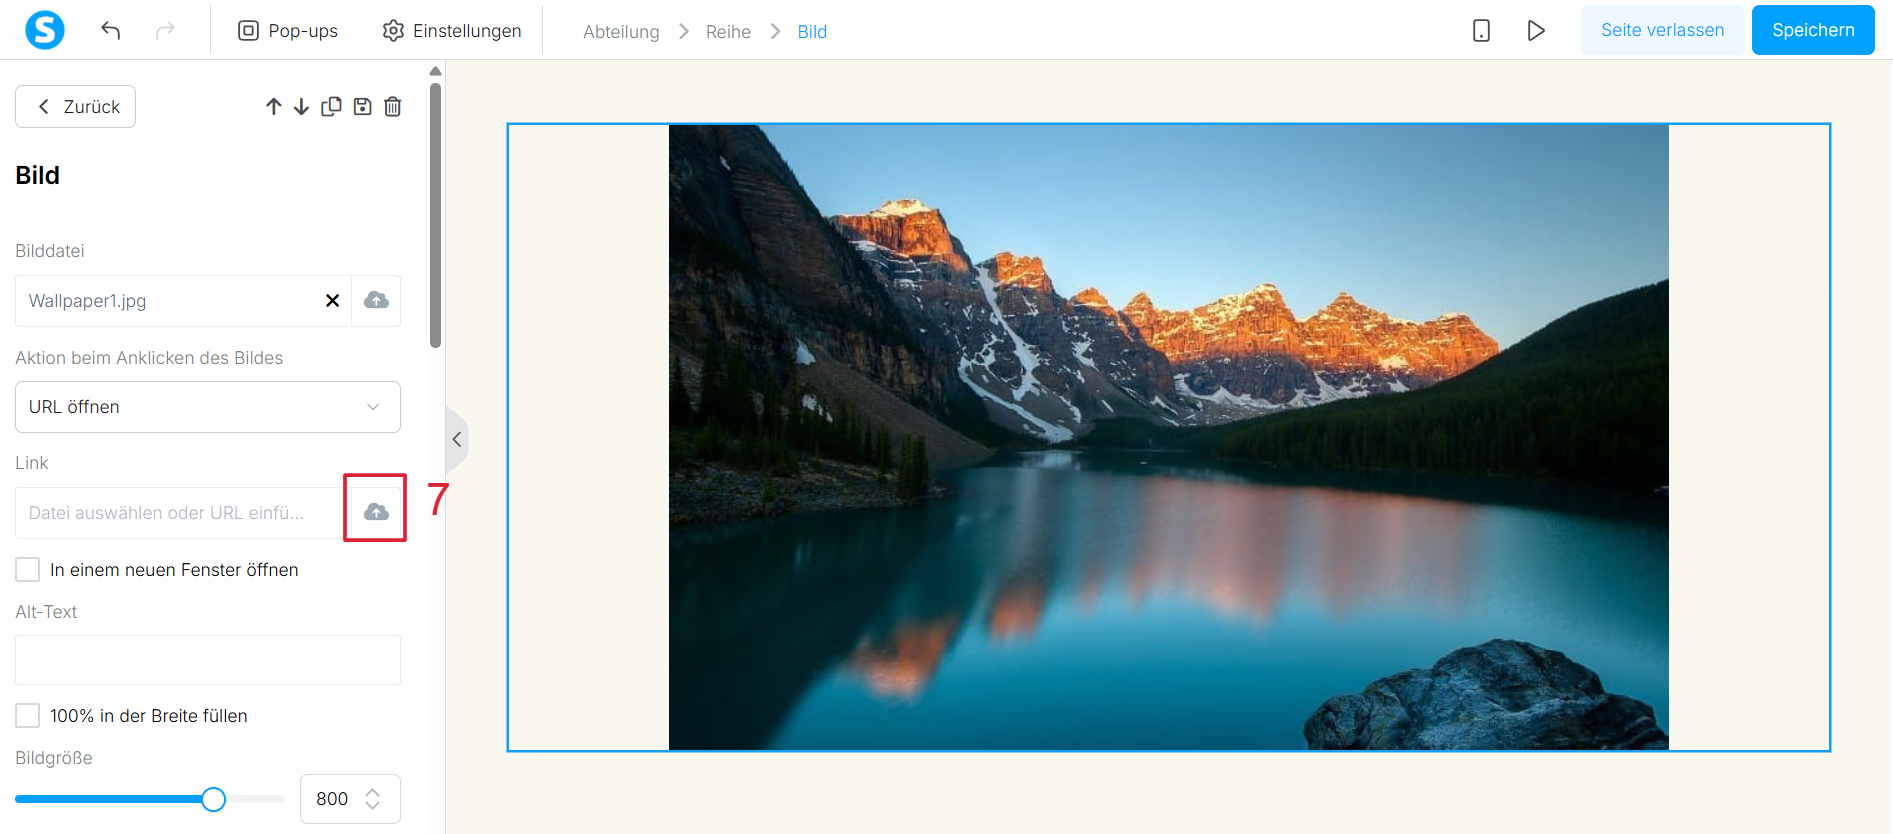The image size is (1893, 834).
Task: Click the blue S logo icon
Action: point(45,30)
